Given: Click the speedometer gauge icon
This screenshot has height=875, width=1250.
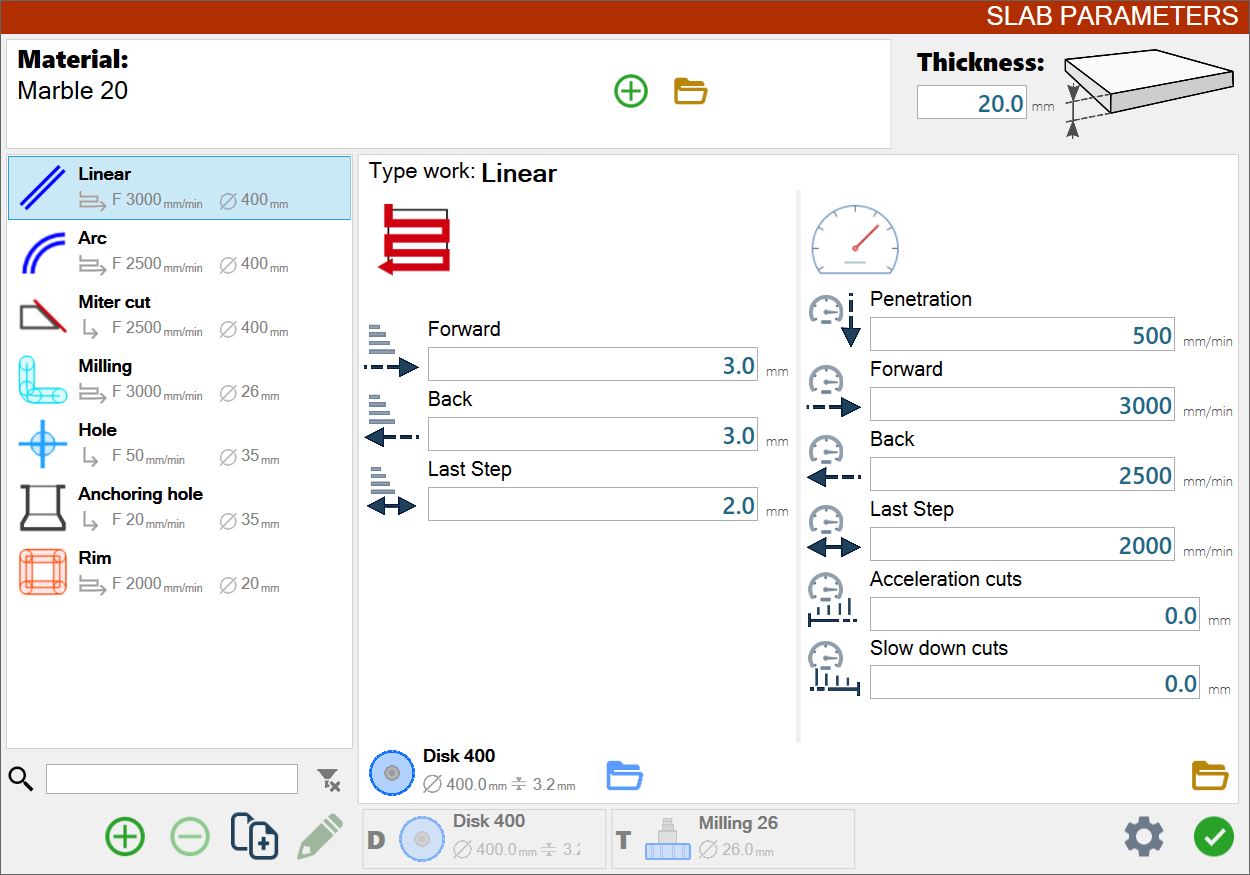Looking at the screenshot, I should [854, 240].
